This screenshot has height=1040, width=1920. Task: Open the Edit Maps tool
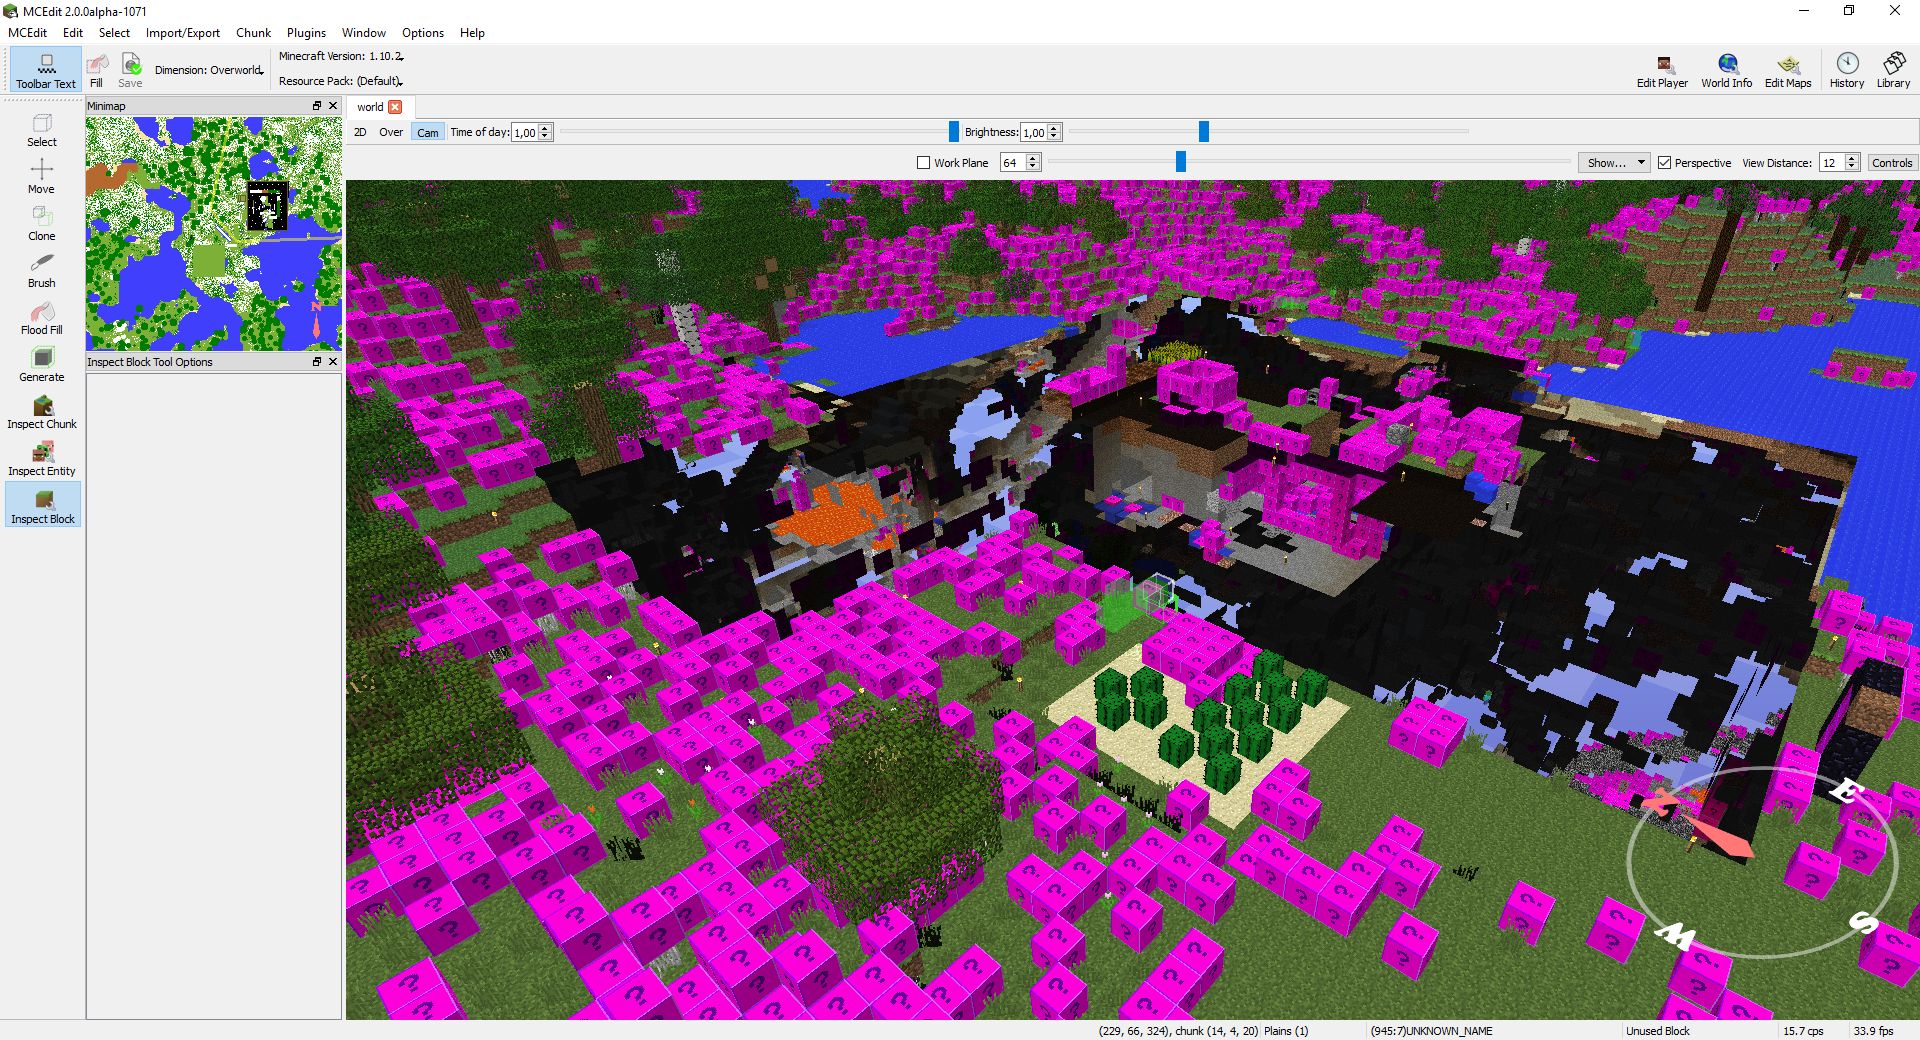coord(1788,71)
